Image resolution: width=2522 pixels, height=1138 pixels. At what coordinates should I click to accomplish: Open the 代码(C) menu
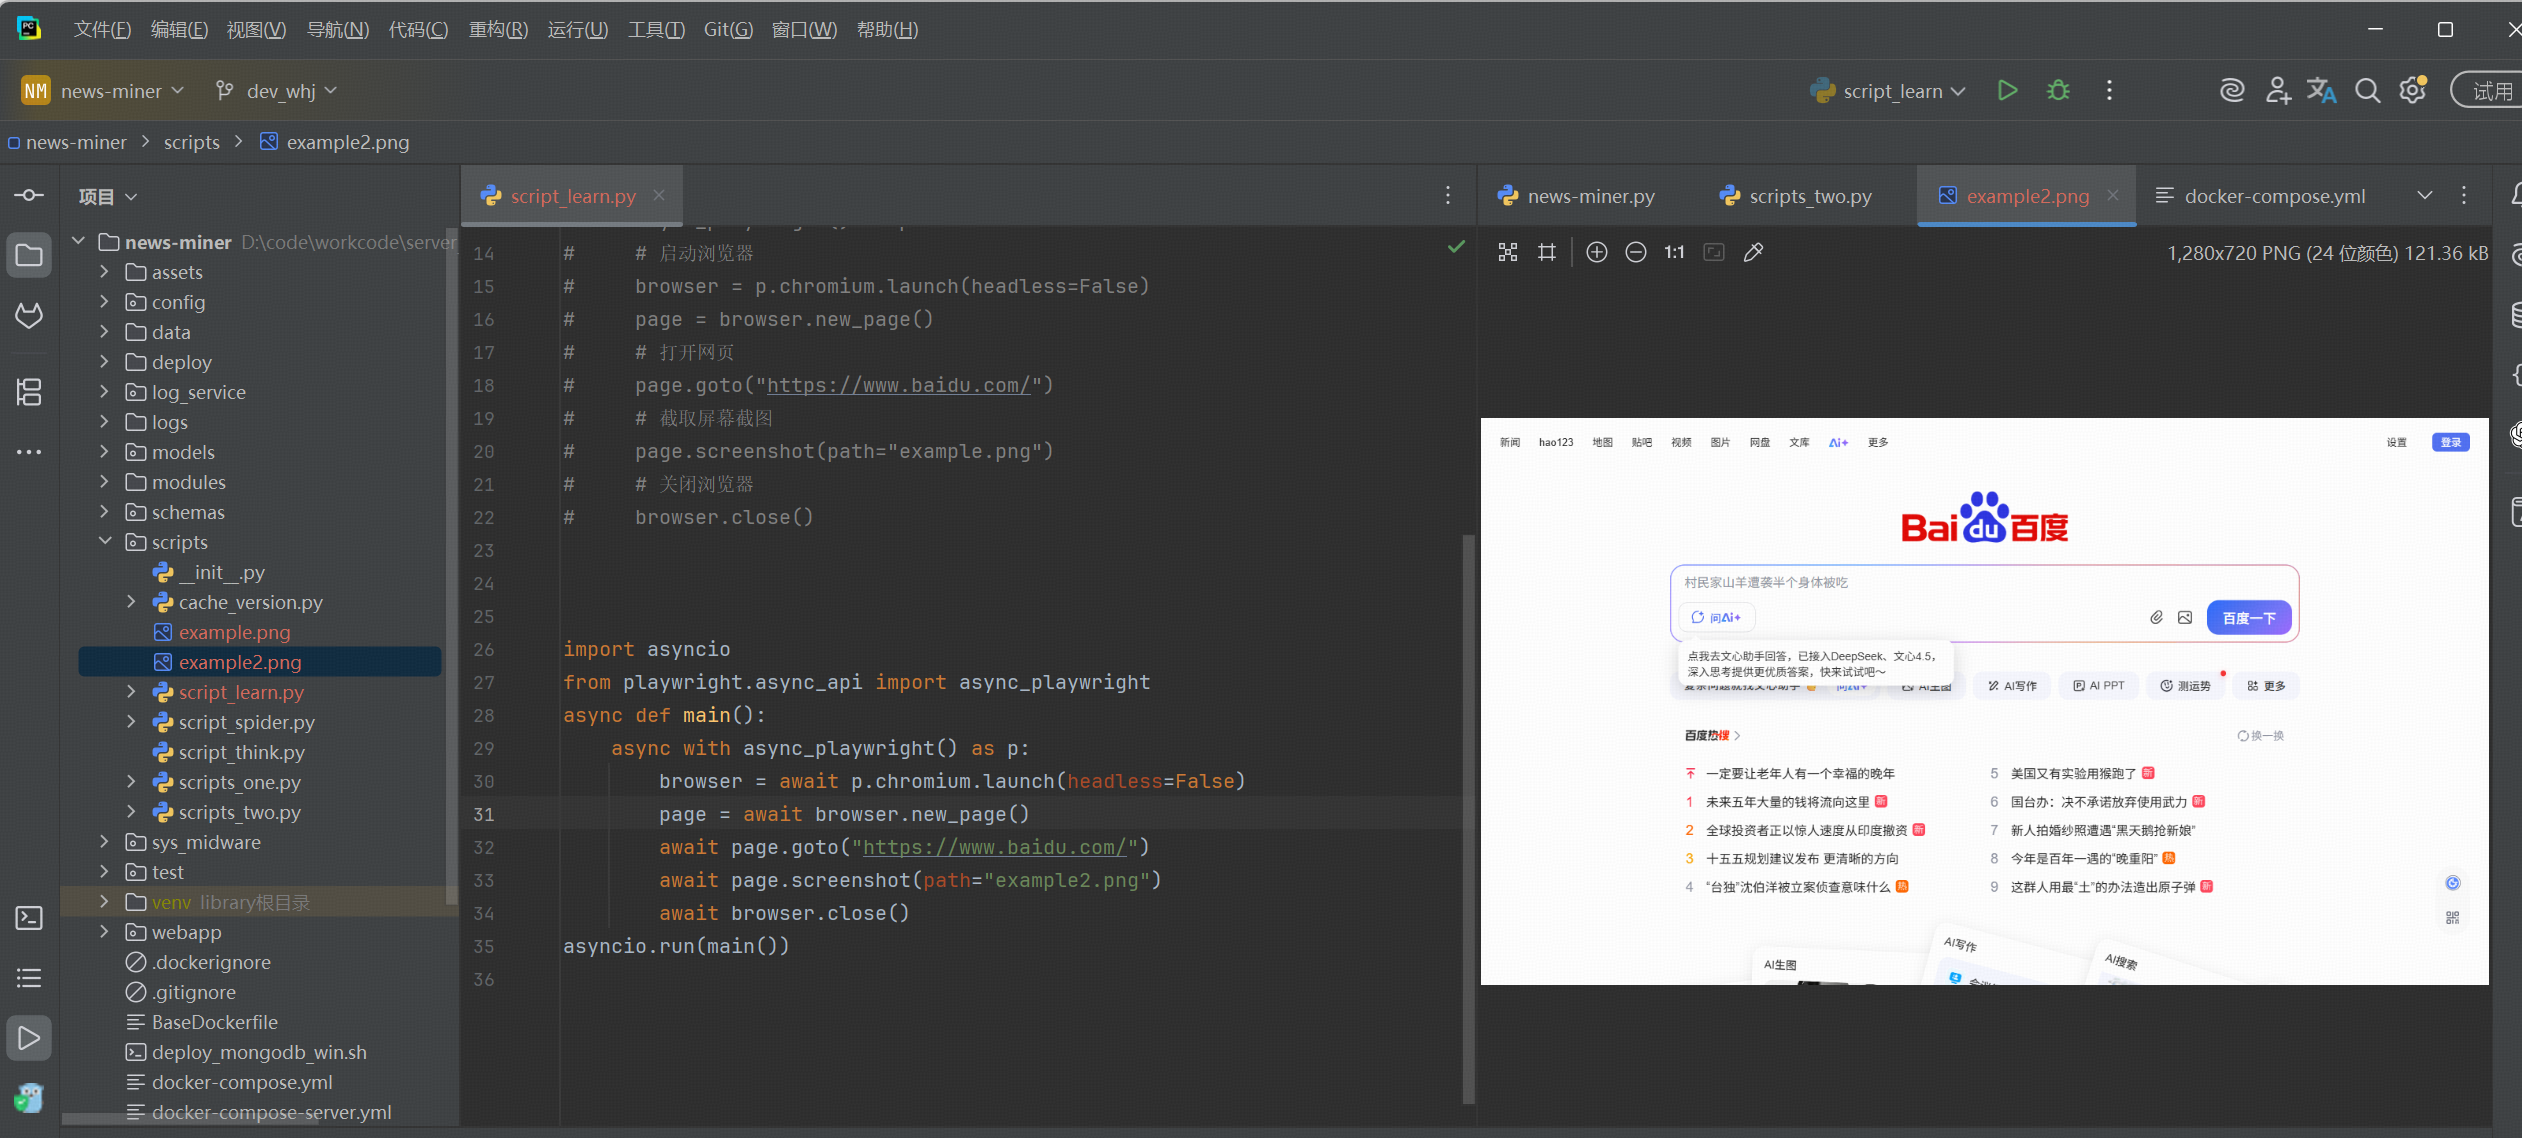[x=418, y=30]
